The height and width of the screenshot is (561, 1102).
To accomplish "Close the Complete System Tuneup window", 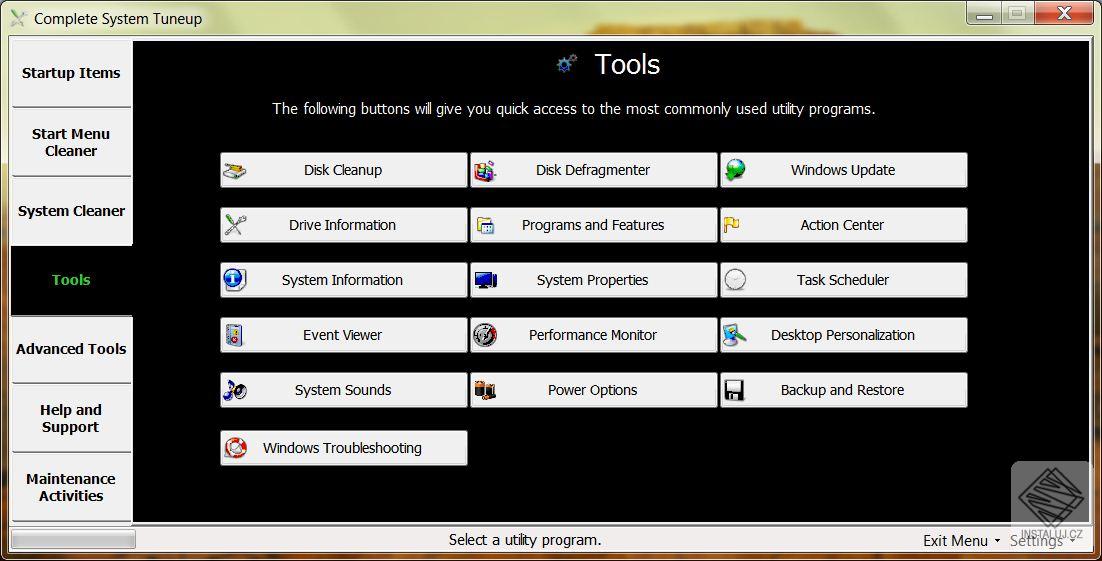I will pyautogui.click(x=1064, y=13).
